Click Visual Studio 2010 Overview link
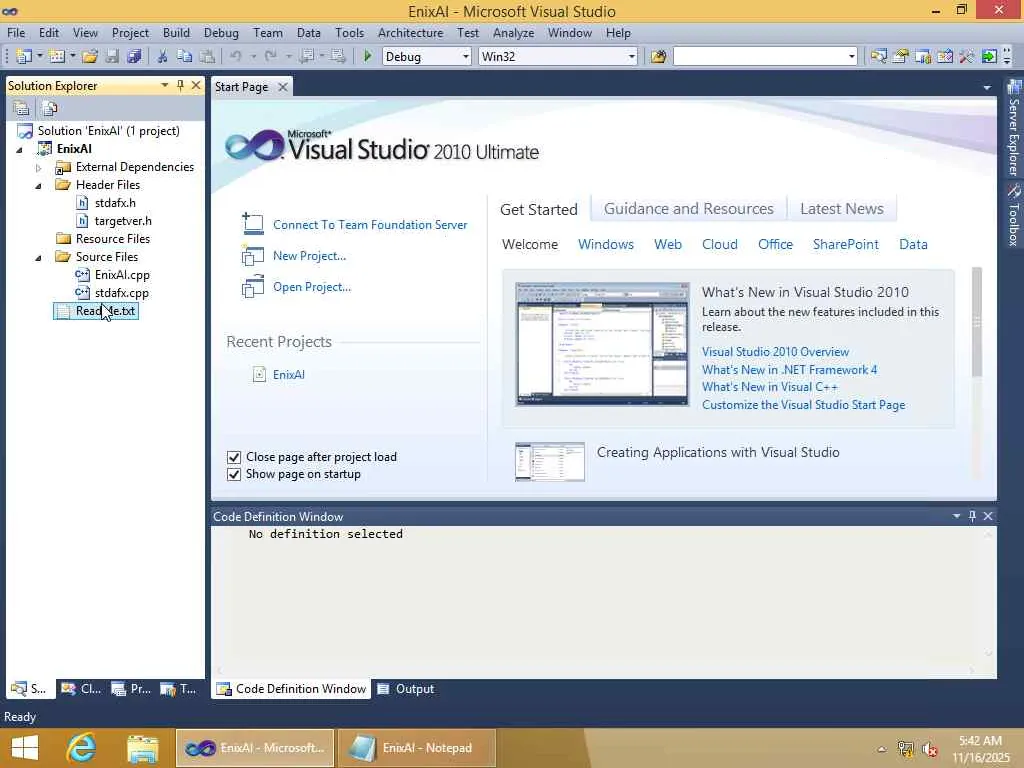This screenshot has width=1024, height=768. click(x=775, y=352)
